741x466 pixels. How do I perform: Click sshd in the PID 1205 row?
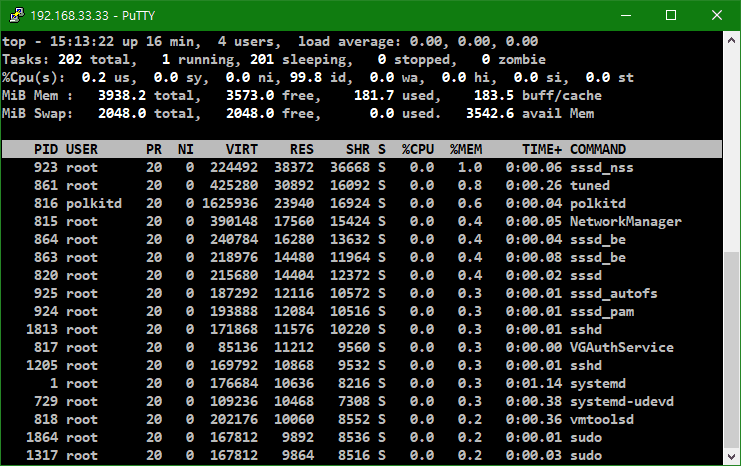586,365
